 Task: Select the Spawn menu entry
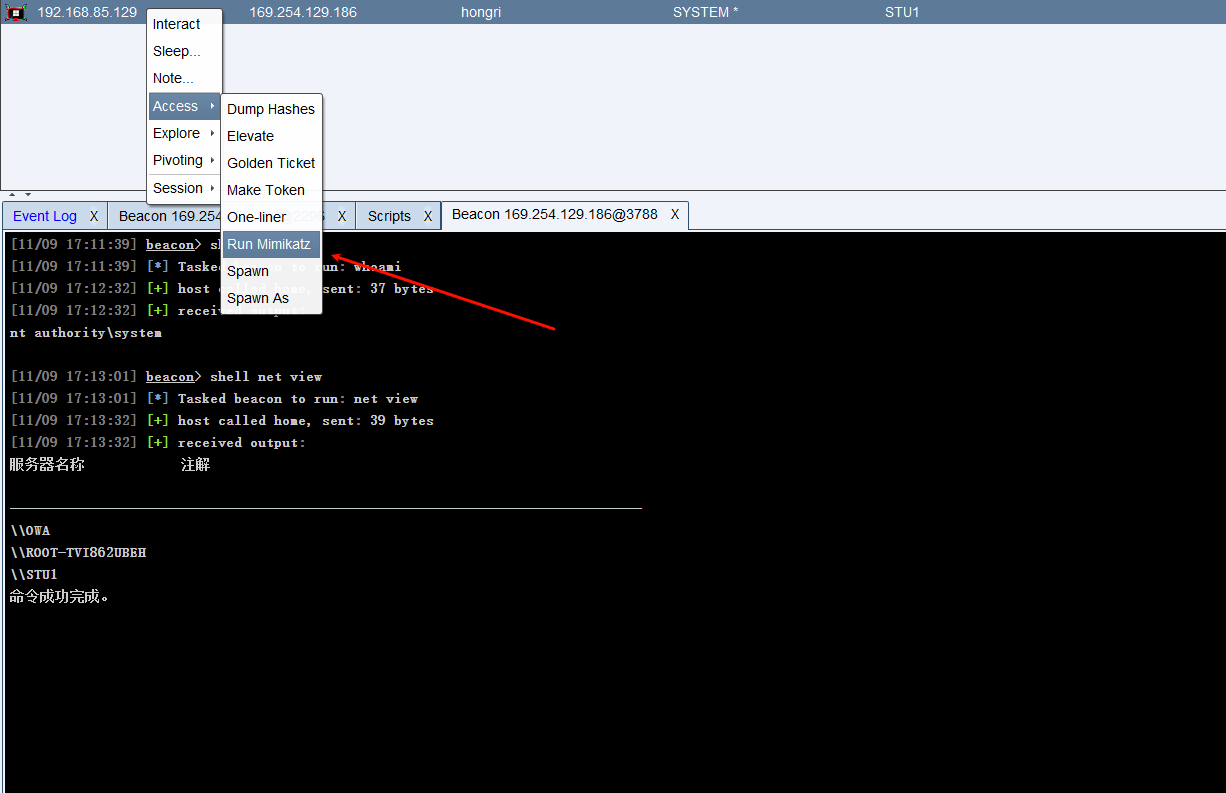[x=271, y=271]
